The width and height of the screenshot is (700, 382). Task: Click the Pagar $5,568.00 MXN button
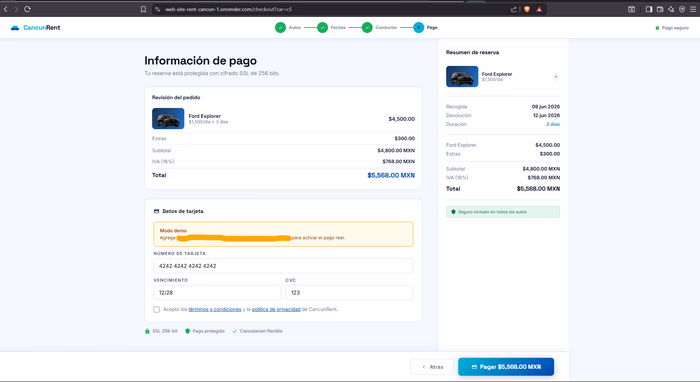[506, 367]
